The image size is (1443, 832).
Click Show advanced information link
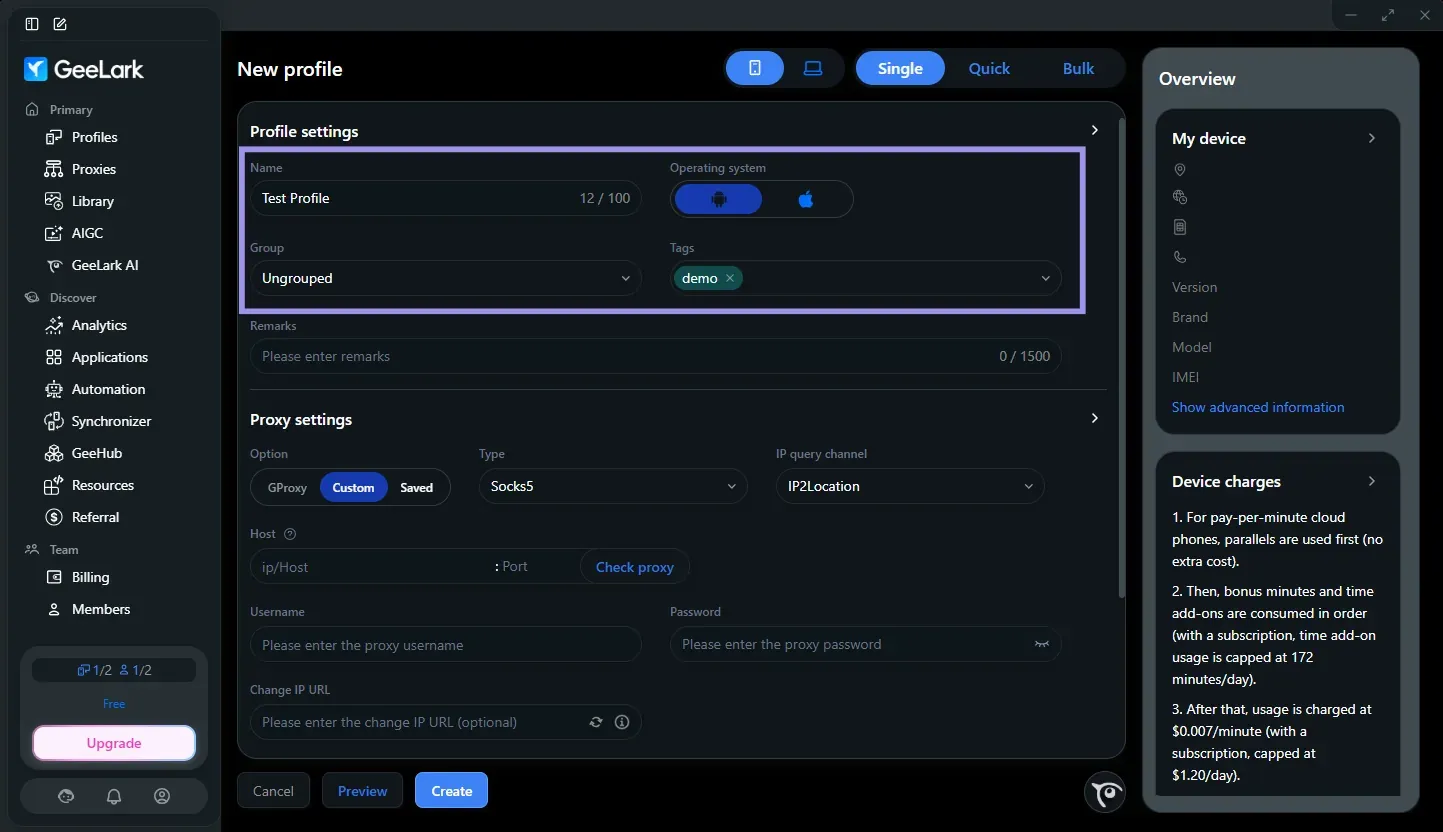tap(1258, 407)
